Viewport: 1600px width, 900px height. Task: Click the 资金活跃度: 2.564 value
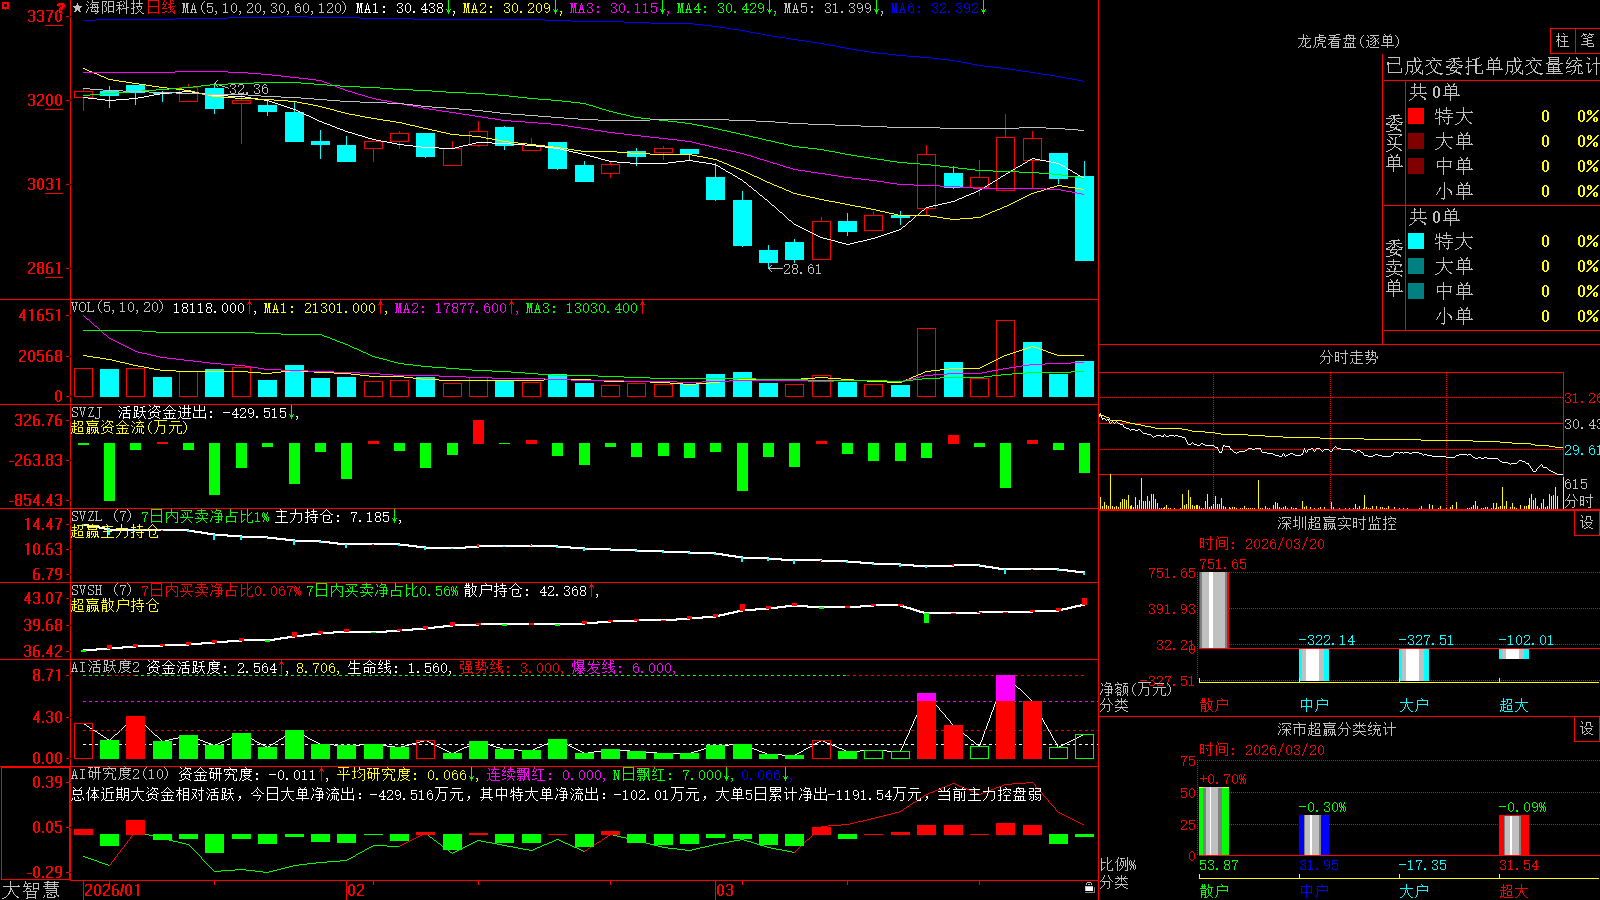tap(217, 667)
